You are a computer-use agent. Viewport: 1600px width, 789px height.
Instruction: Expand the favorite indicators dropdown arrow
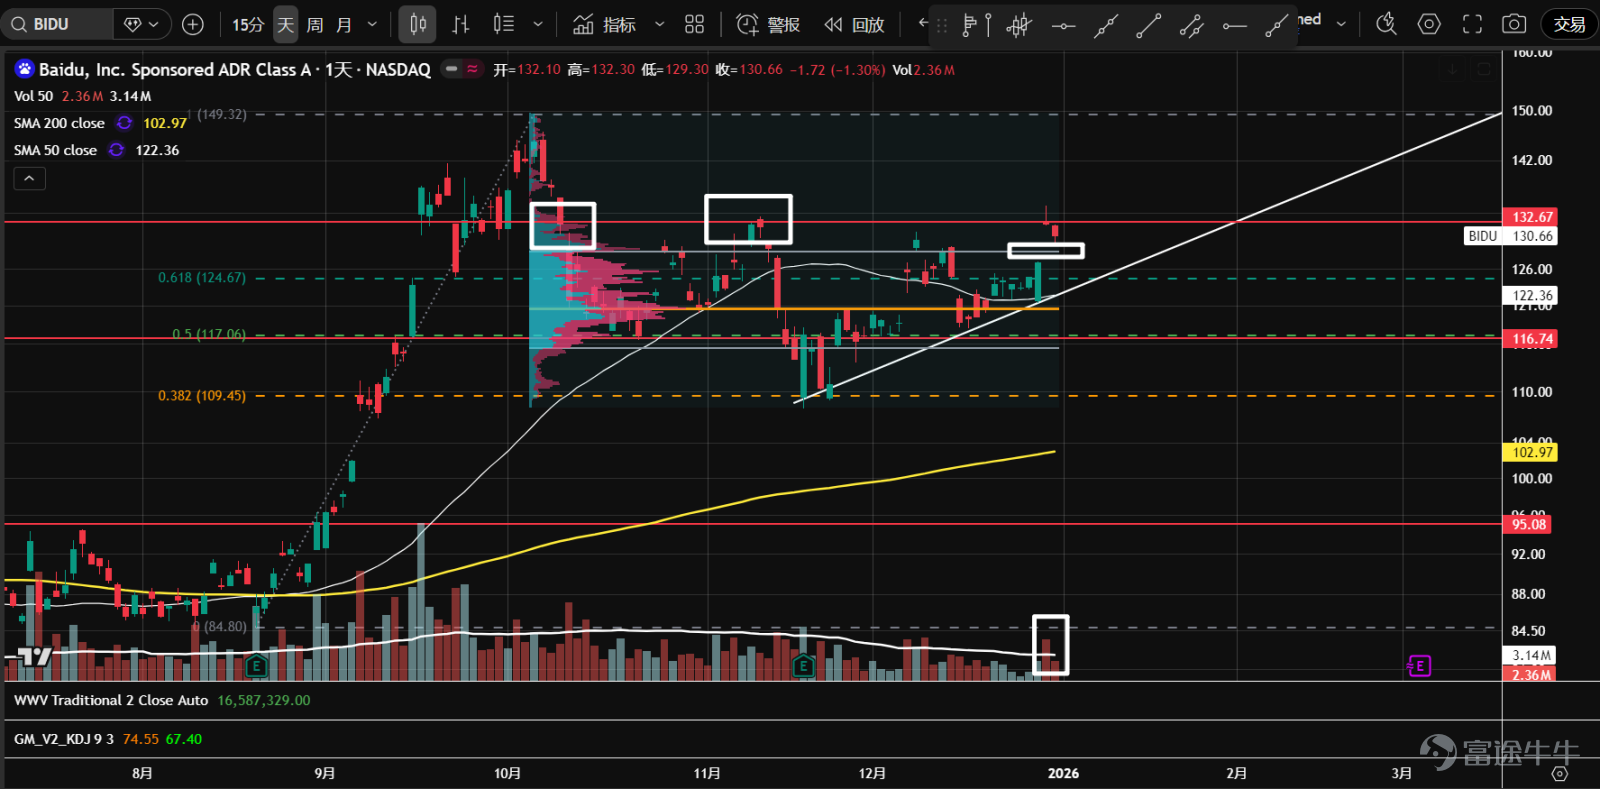[x=659, y=24]
